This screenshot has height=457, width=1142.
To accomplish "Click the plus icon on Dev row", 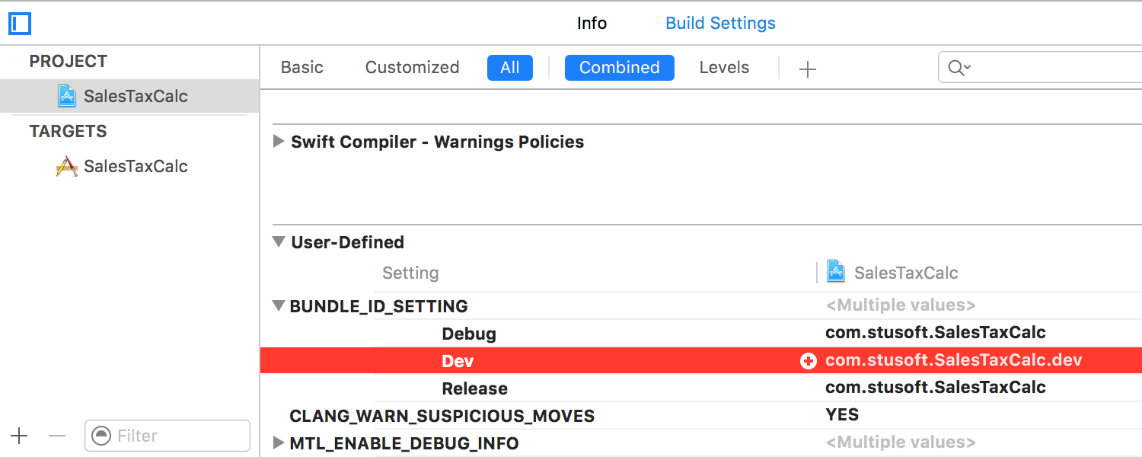I will [809, 361].
